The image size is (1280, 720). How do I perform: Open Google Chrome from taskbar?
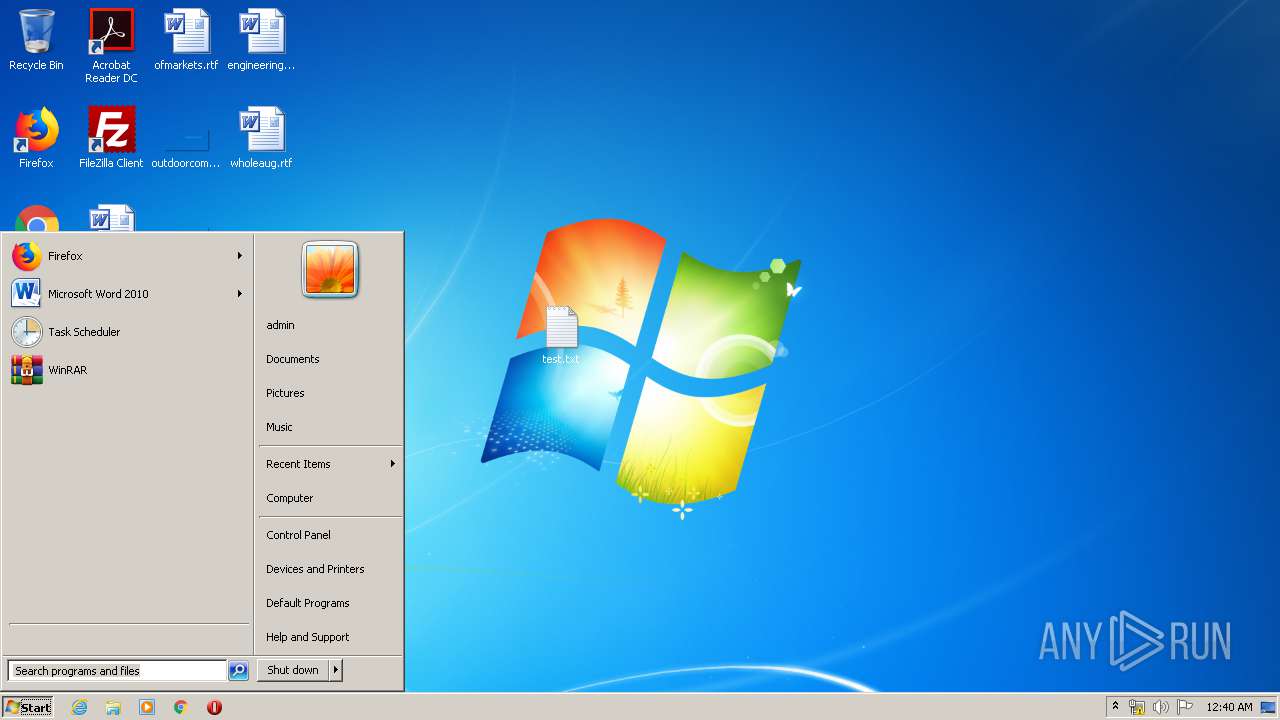(x=181, y=707)
